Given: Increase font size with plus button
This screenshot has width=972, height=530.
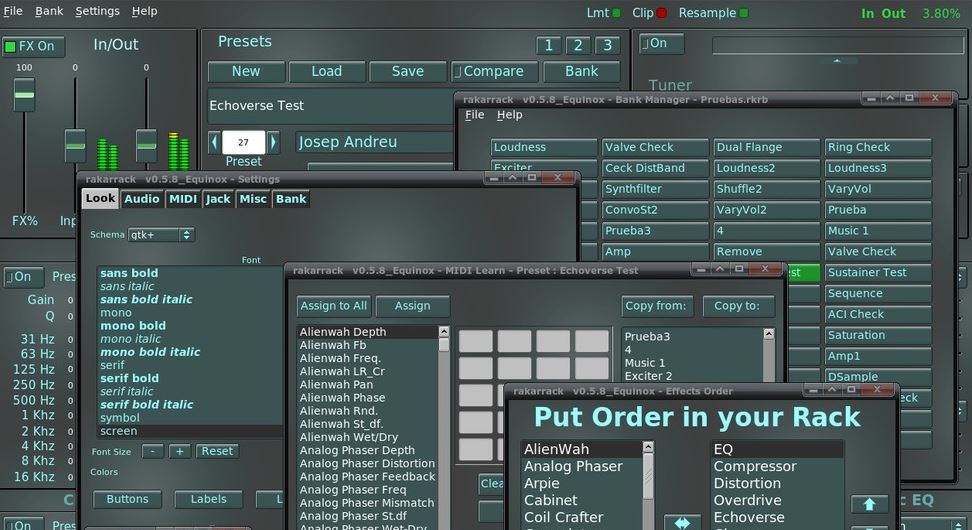Looking at the screenshot, I should pos(180,451).
